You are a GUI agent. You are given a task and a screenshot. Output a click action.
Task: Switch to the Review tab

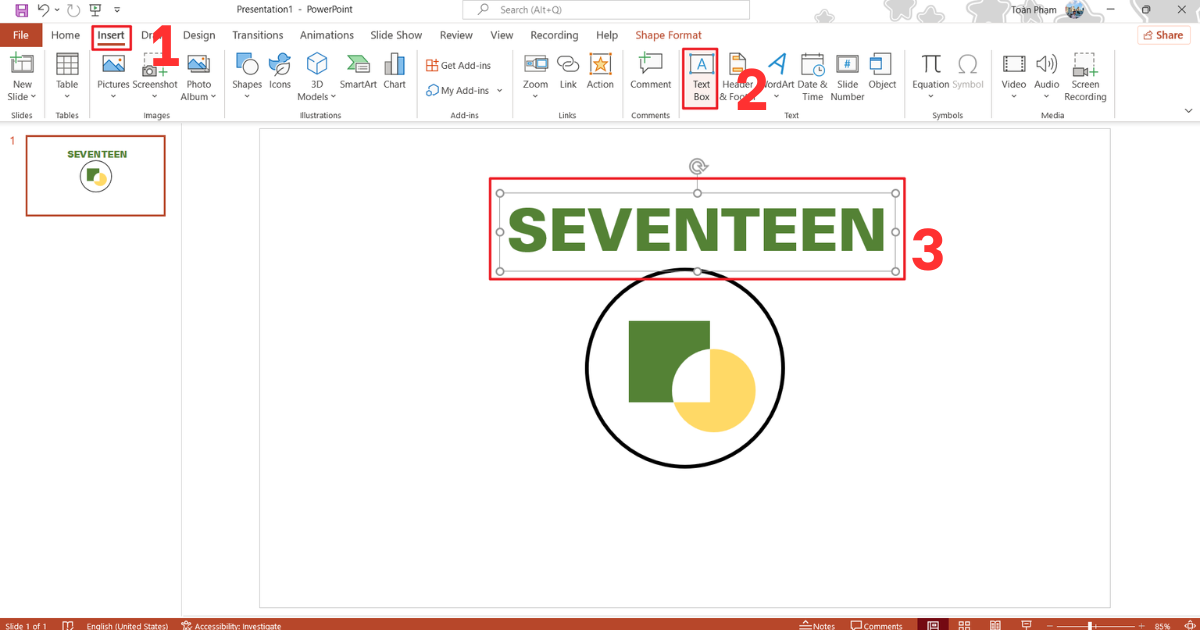[456, 35]
